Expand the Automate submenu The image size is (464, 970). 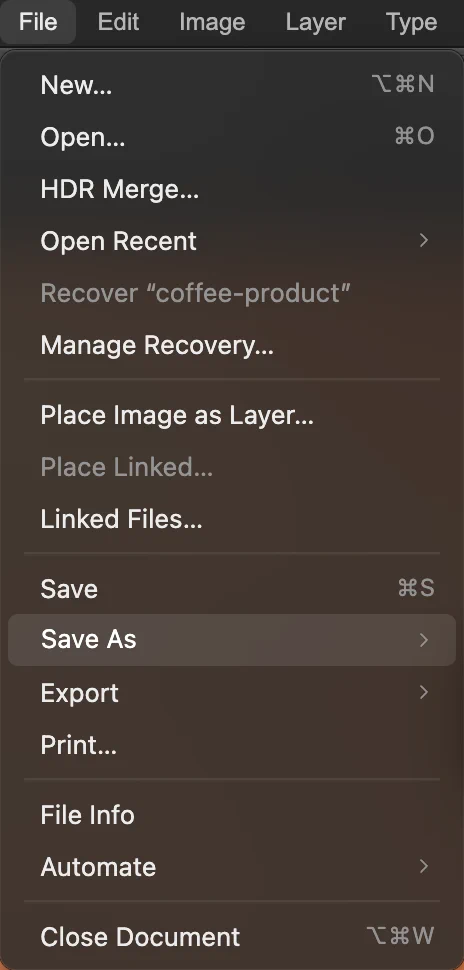(x=232, y=867)
